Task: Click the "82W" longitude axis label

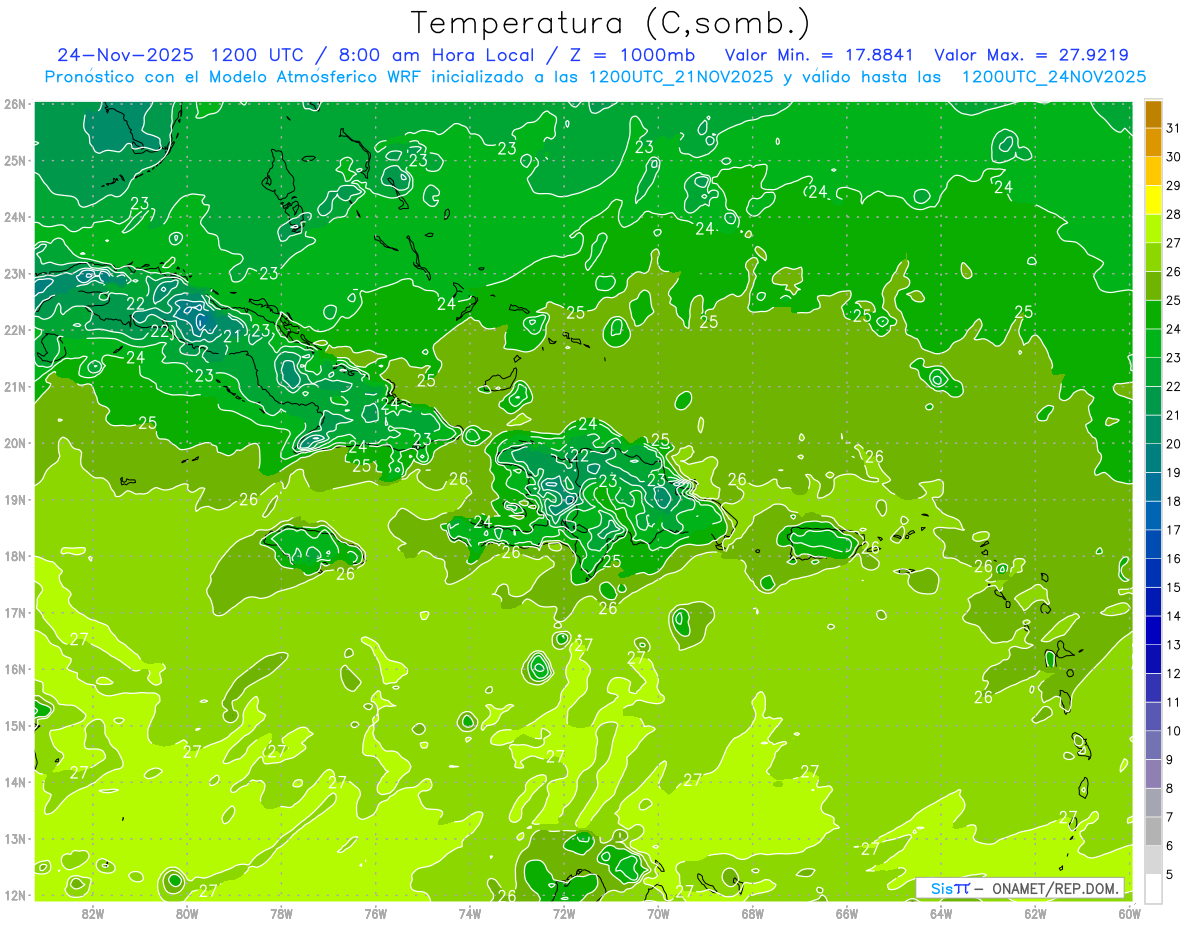Action: click(93, 912)
